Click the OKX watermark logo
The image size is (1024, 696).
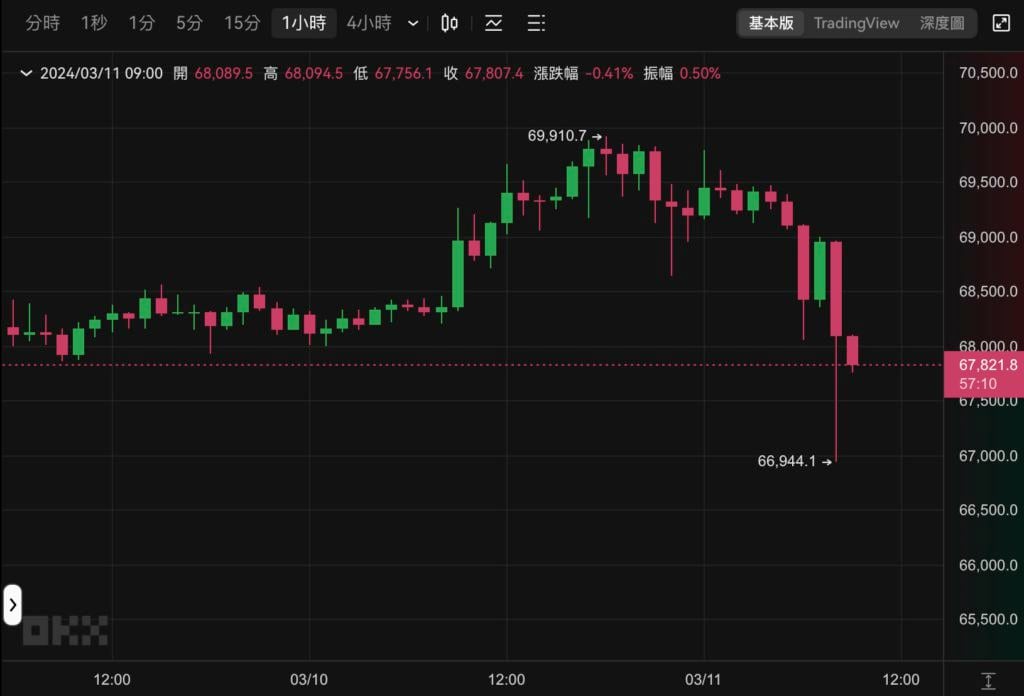(x=65, y=630)
